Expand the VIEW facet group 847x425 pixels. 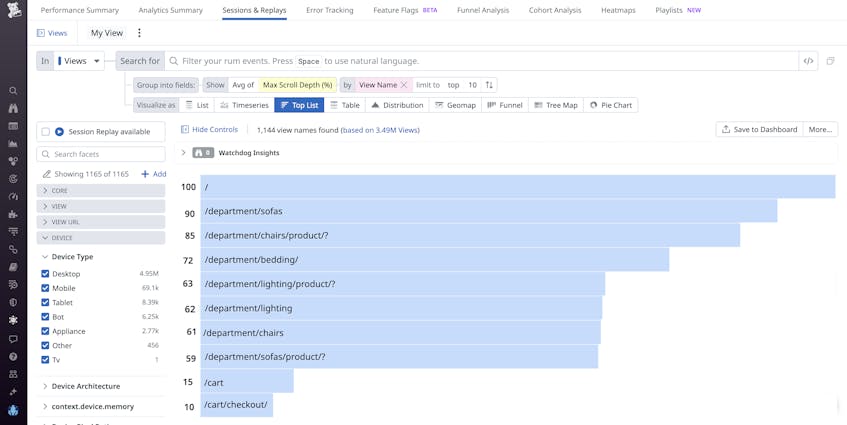pos(100,206)
